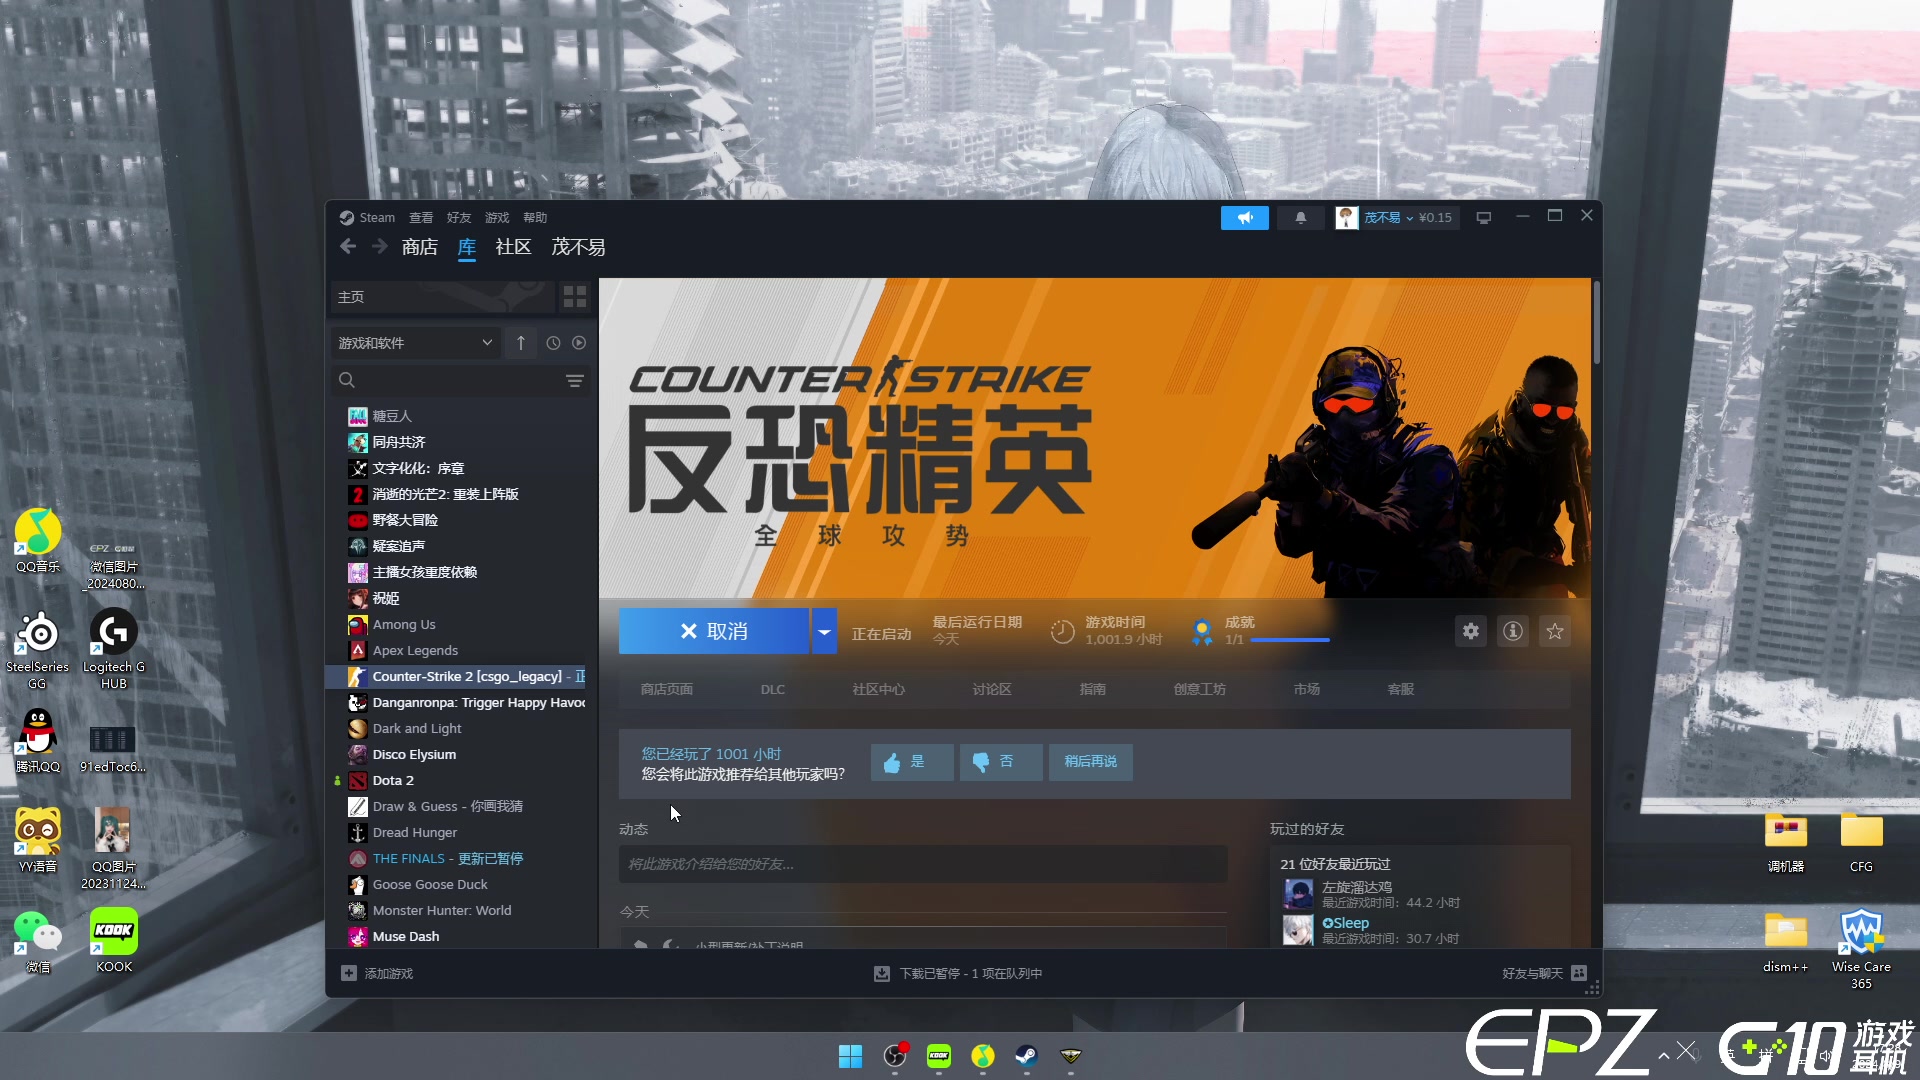The image size is (1920, 1080).
Task: Open the DLC link
Action: (x=773, y=690)
